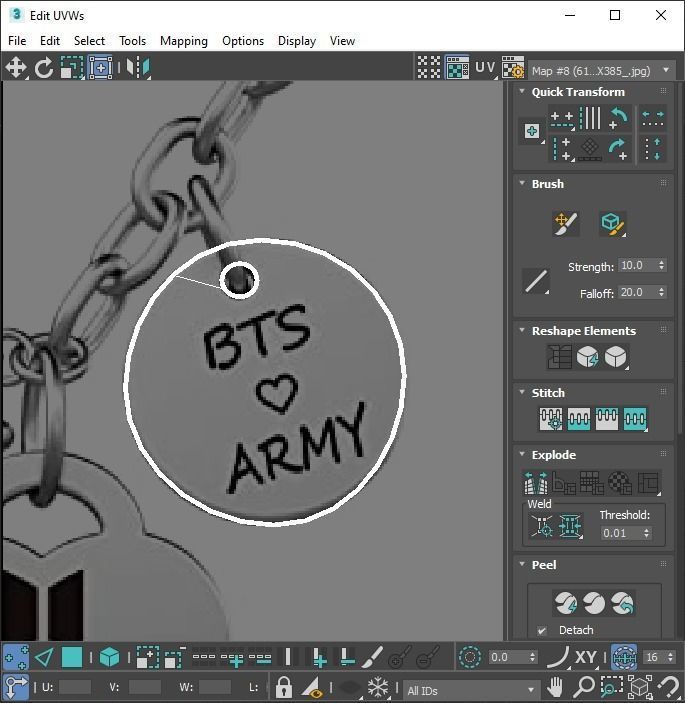Select the Pan view hand tool

(555, 687)
